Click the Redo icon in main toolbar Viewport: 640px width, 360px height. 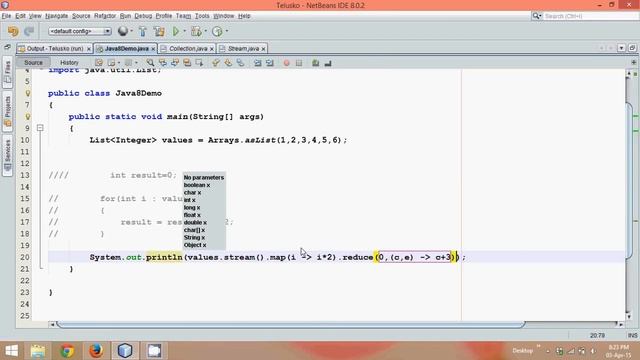pos(29,31)
